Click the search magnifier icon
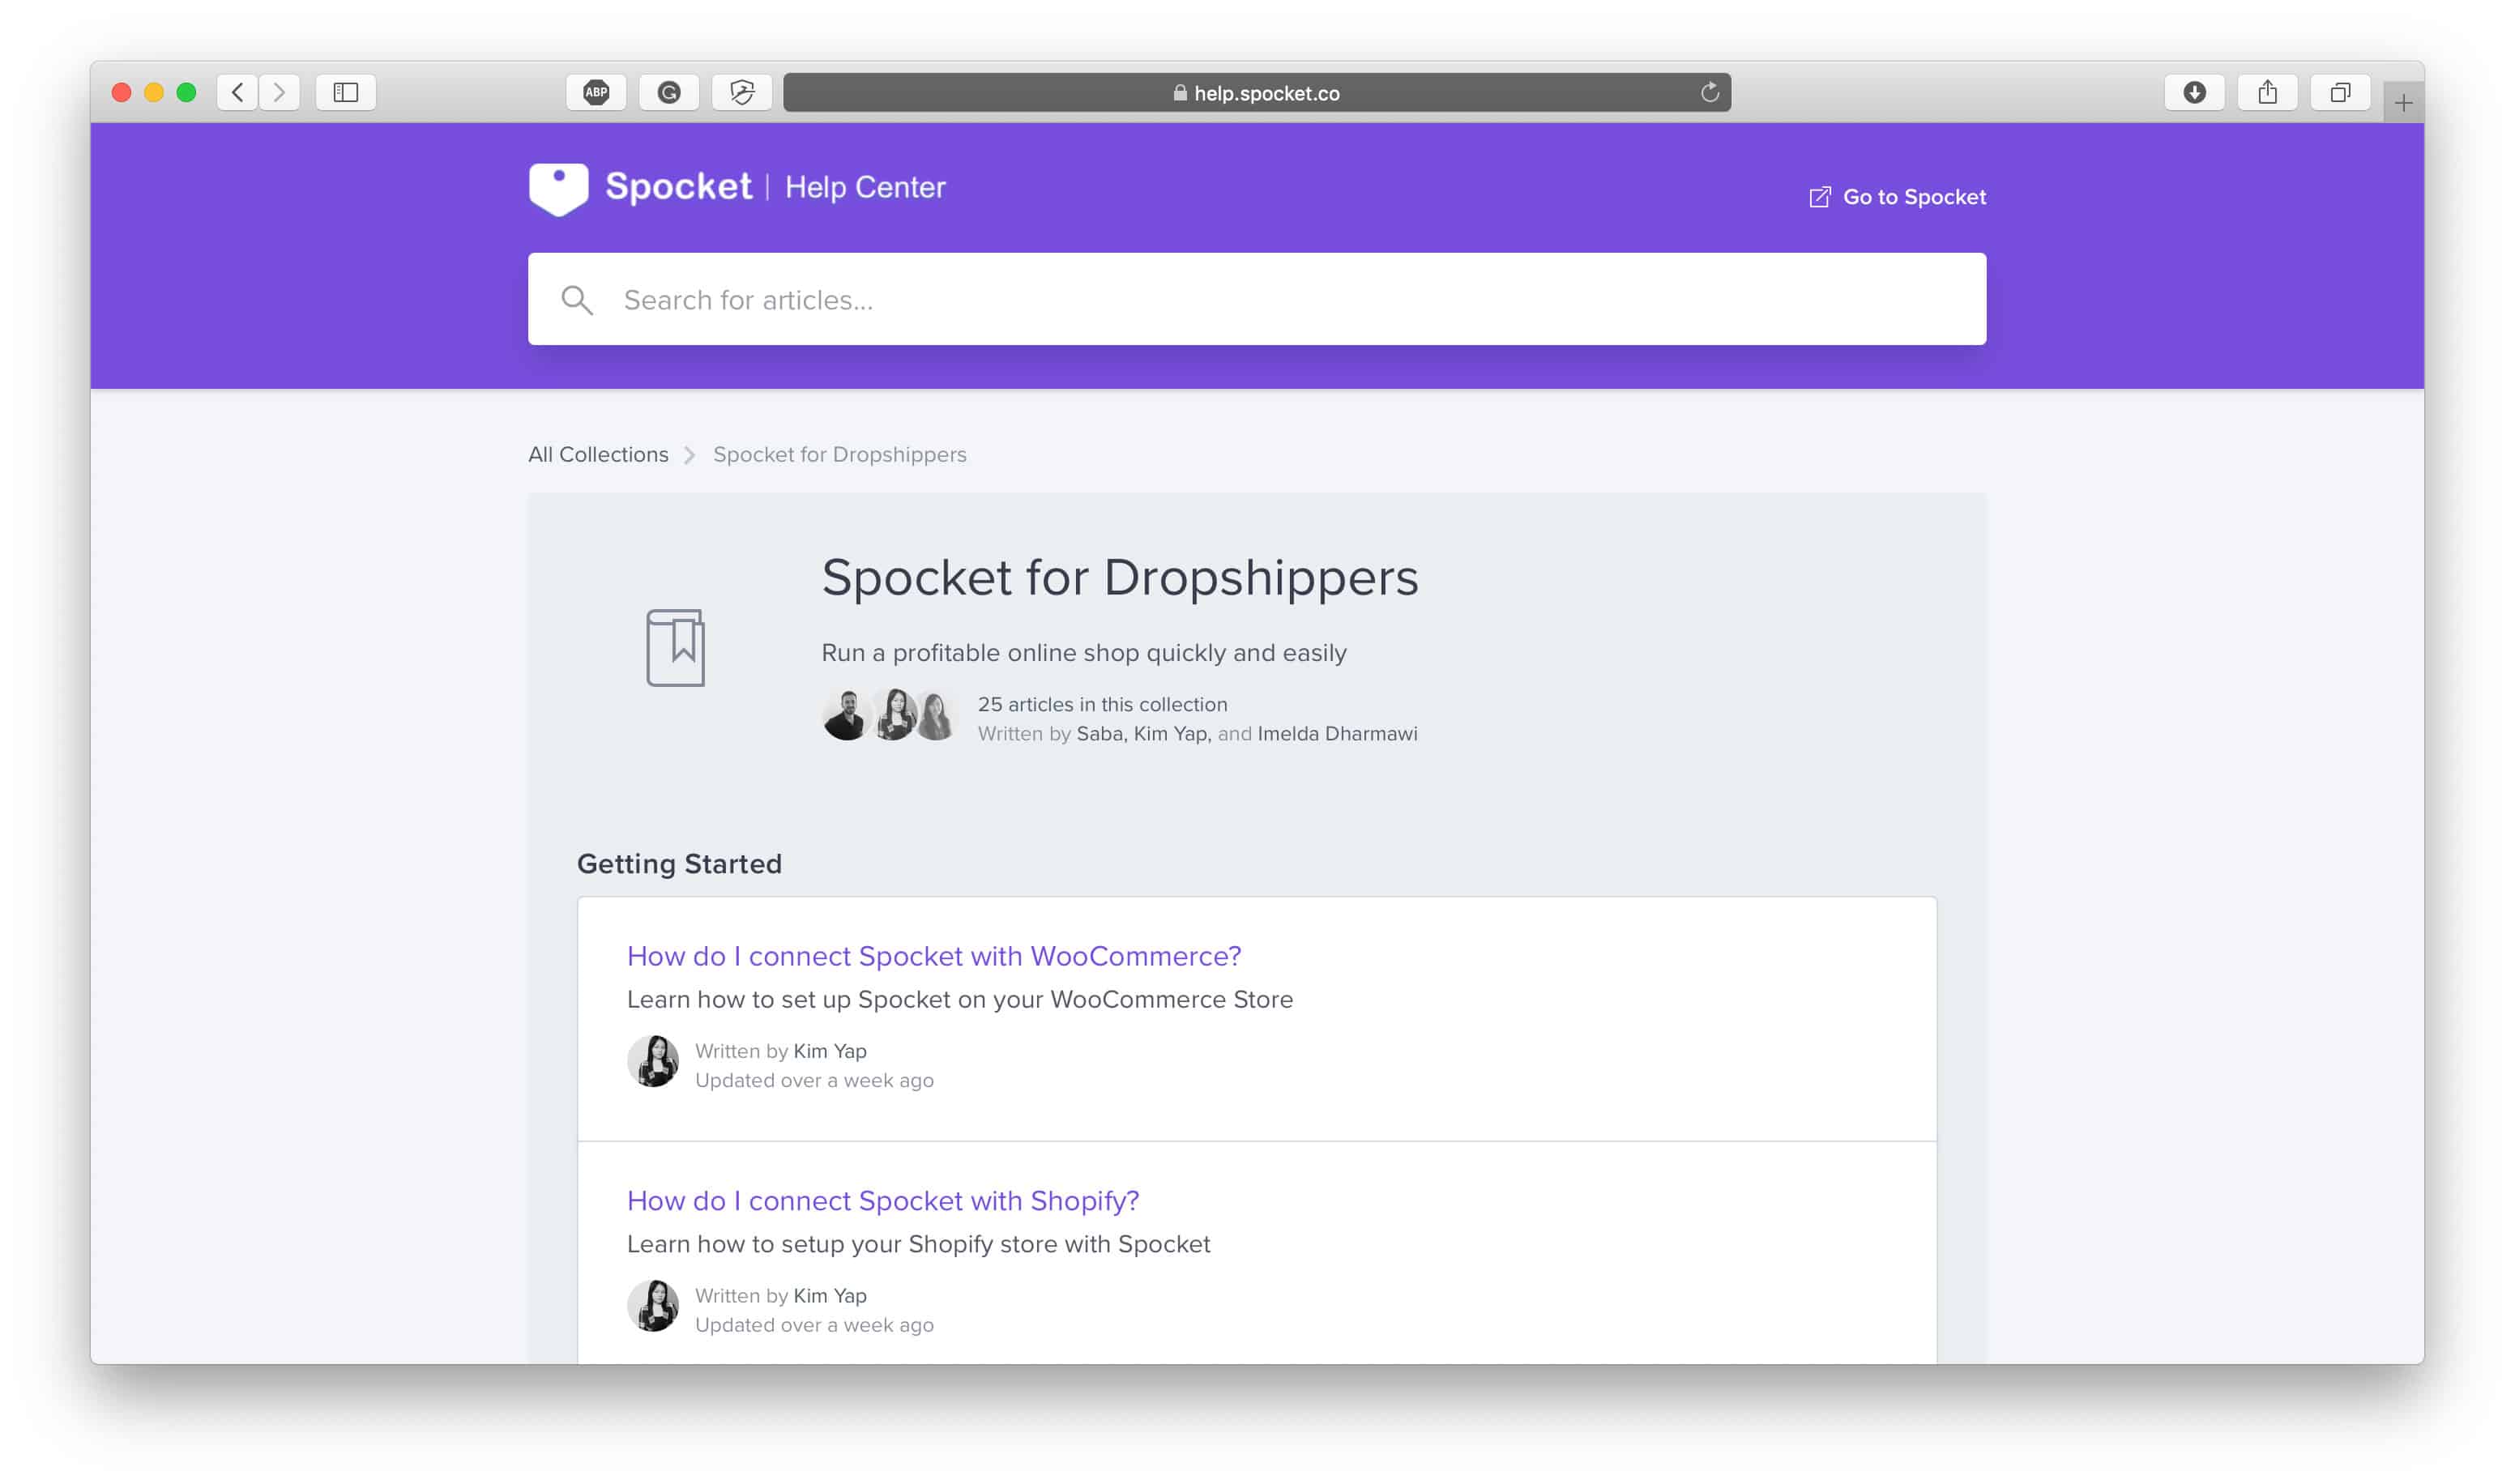2515x1484 pixels. 579,299
